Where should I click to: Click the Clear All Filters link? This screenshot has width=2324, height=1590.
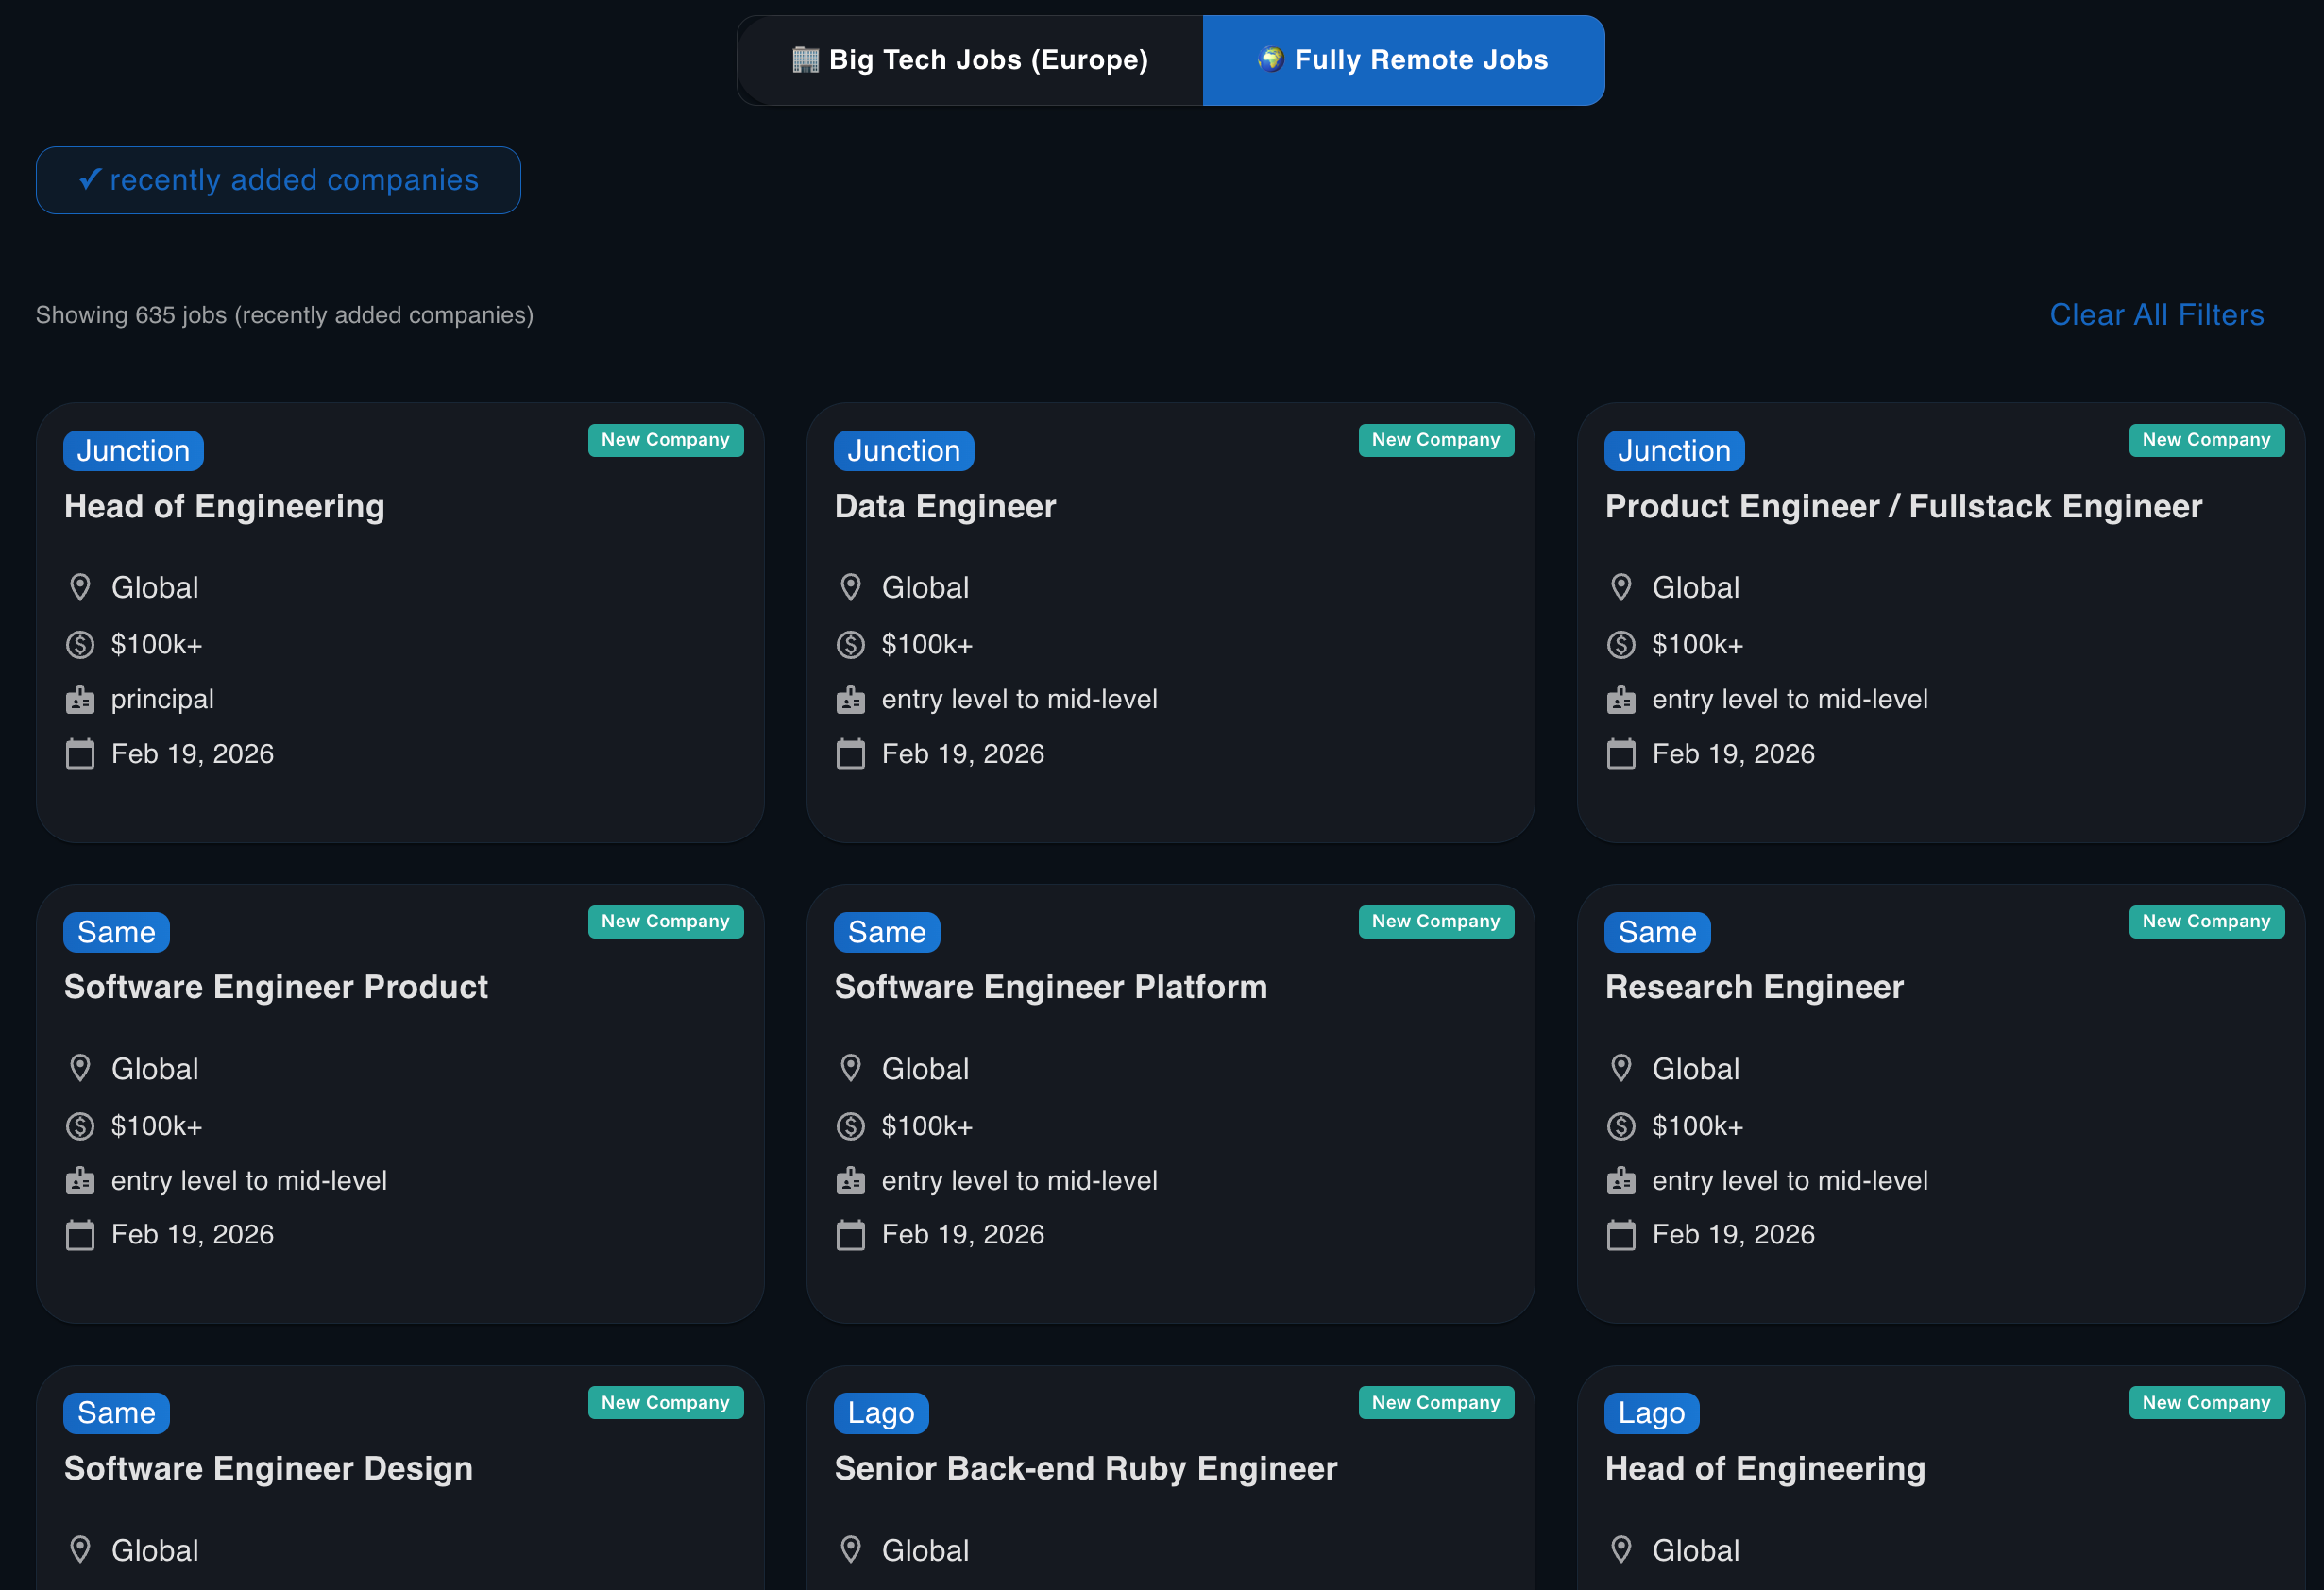[2156, 315]
